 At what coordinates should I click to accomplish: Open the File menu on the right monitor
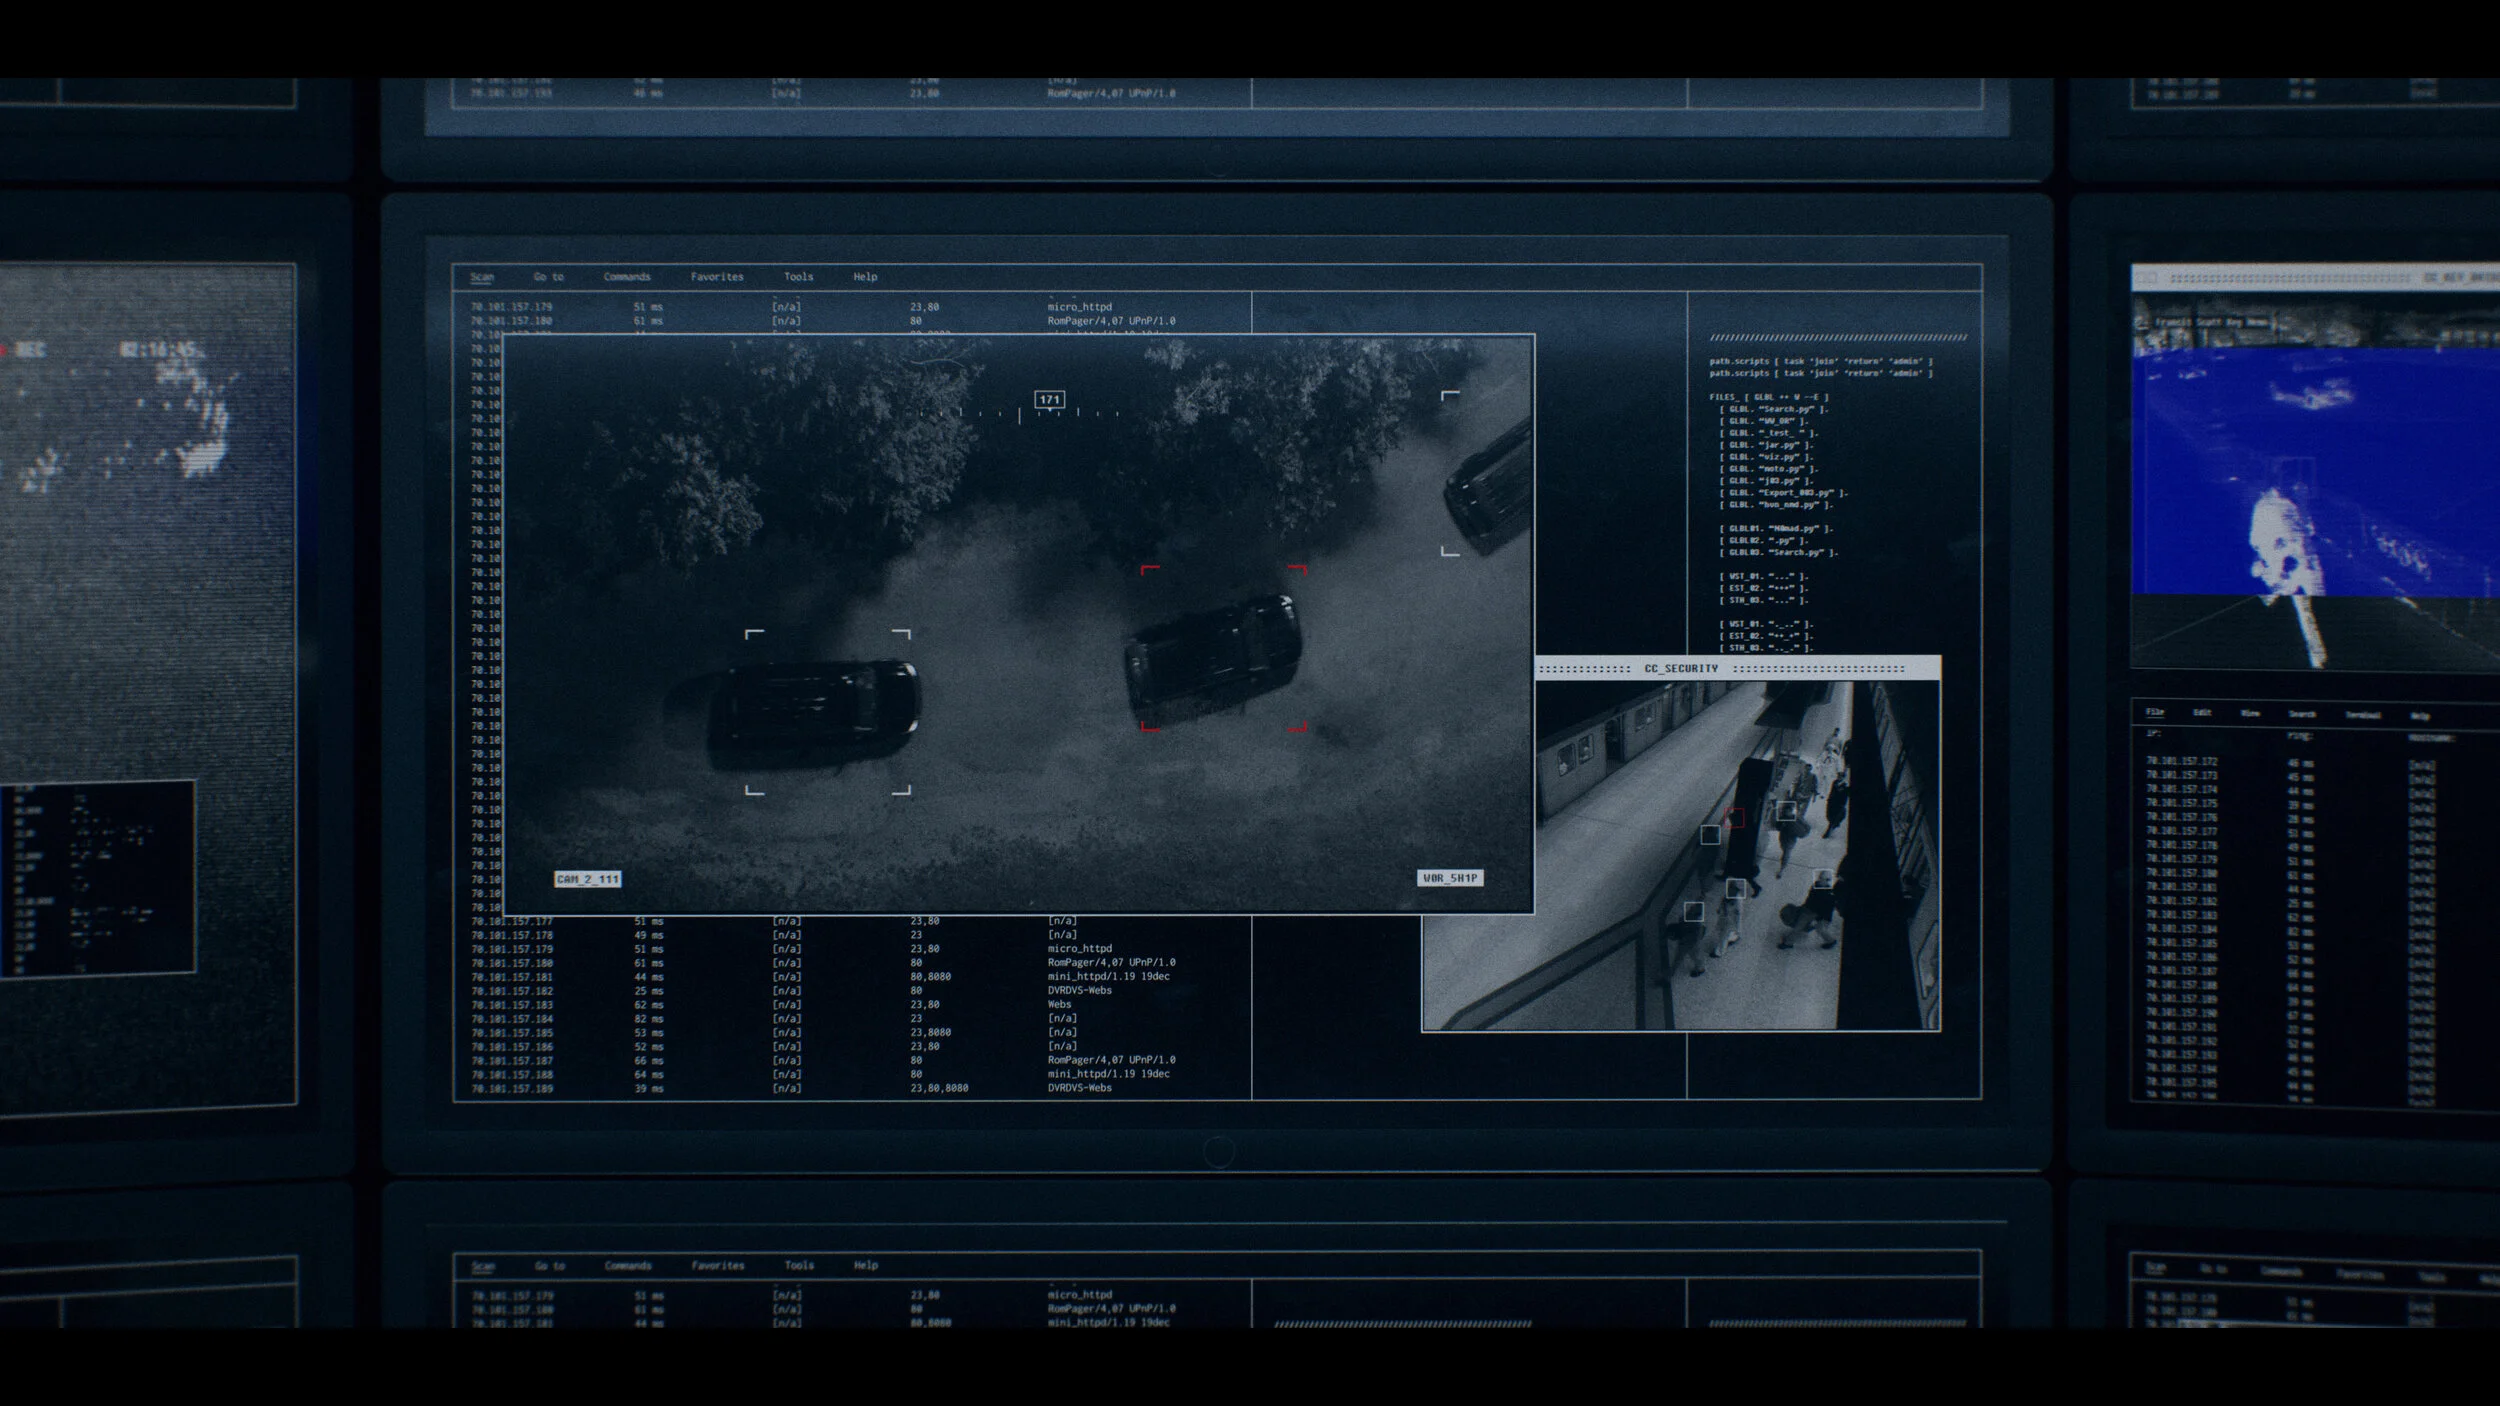2155,712
